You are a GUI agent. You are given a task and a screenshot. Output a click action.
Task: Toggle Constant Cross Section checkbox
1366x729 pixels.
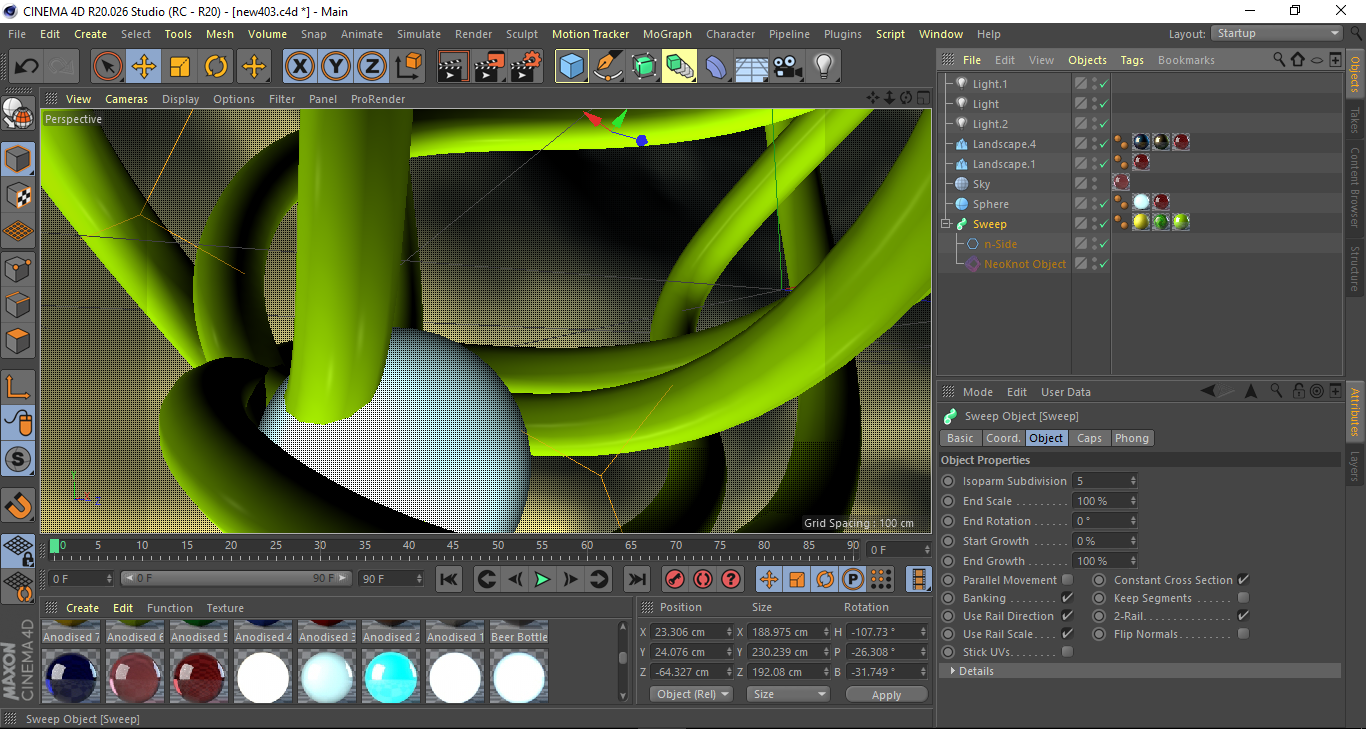coord(1243,580)
